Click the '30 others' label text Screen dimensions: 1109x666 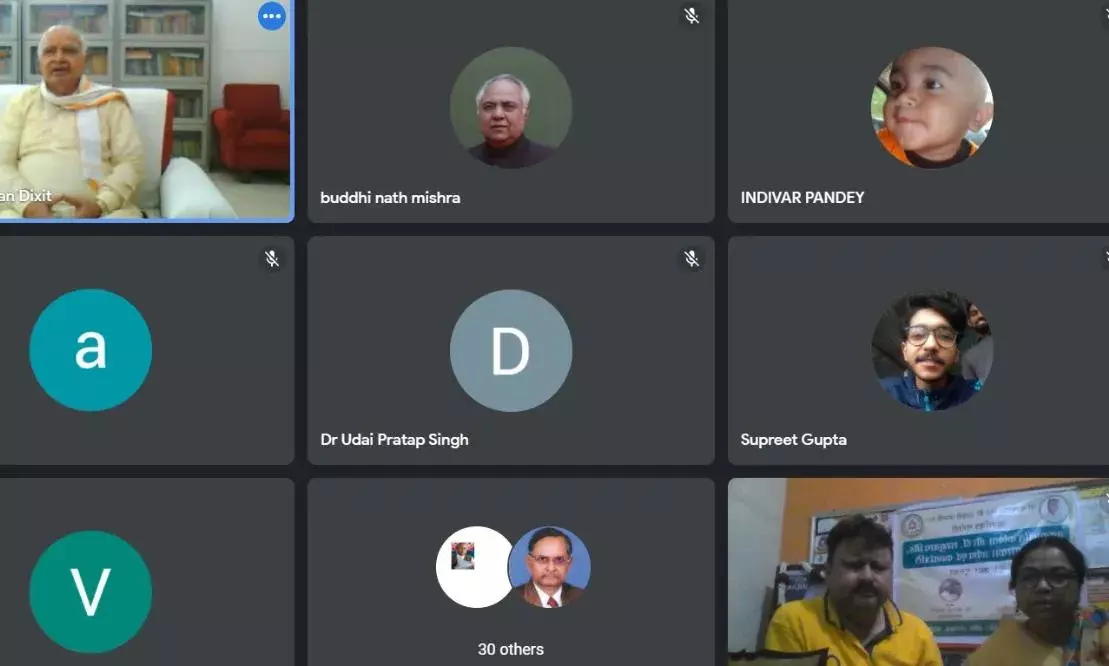[x=511, y=649]
